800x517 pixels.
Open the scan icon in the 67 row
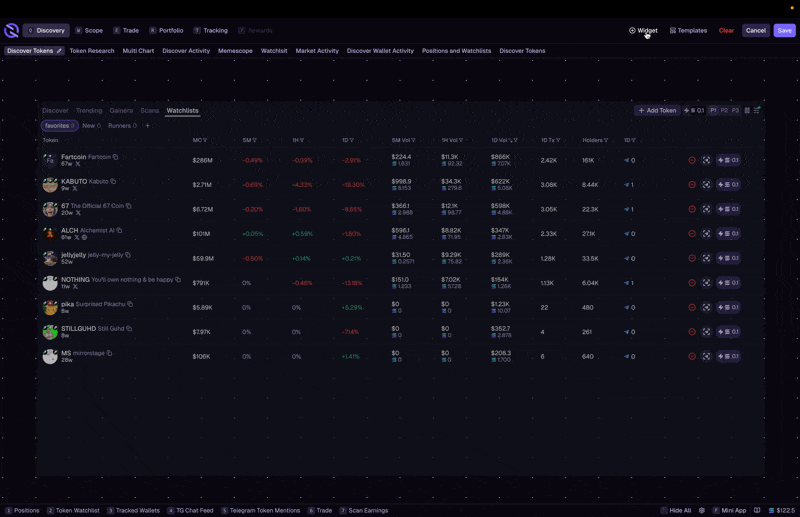[x=706, y=209]
